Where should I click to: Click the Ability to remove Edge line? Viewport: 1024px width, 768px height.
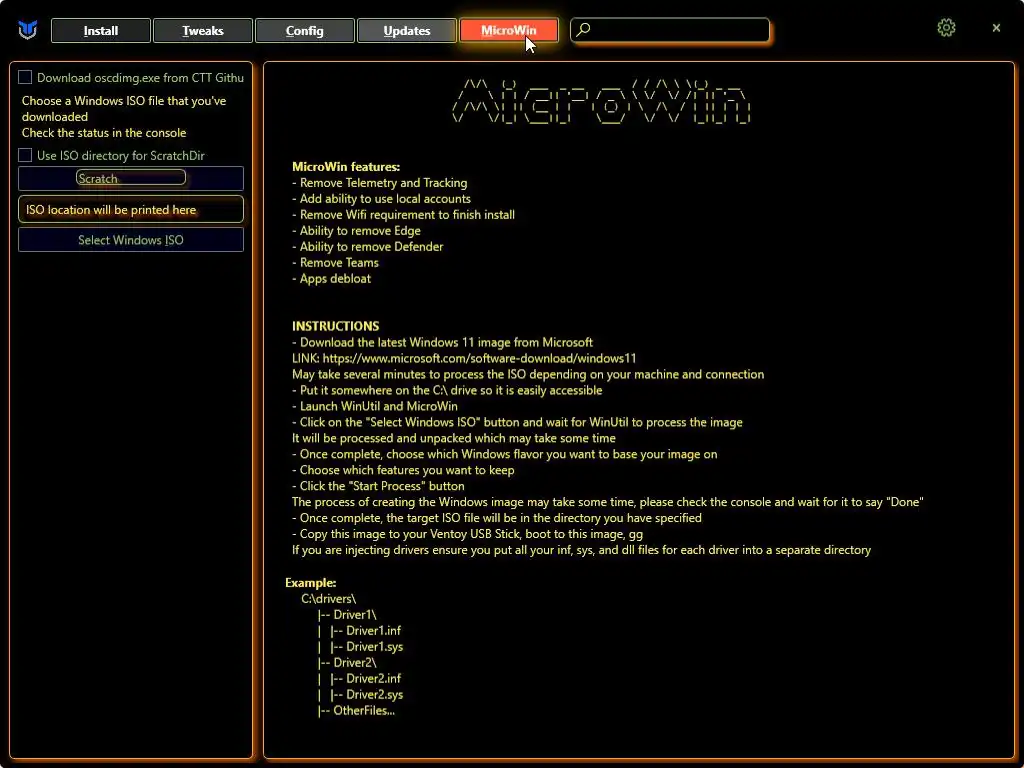coord(356,231)
